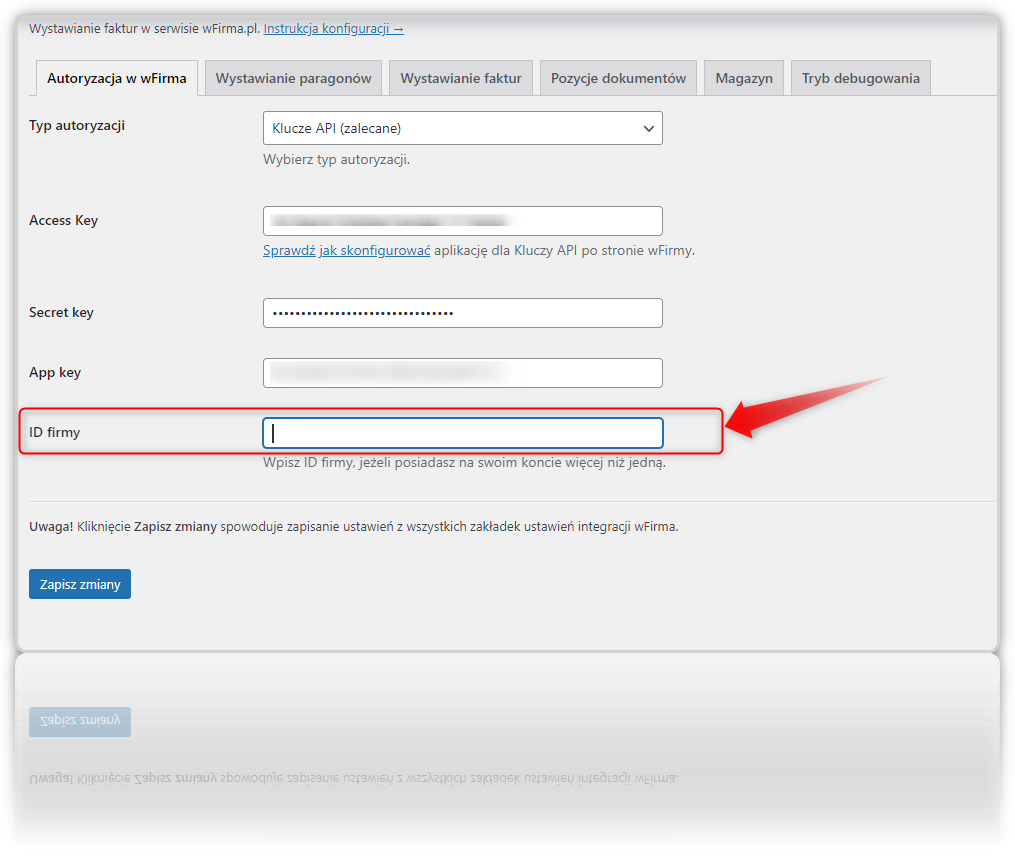Open the Autoryzacja w wFirma tab
Screen dimensions: 1015x859
point(117,78)
